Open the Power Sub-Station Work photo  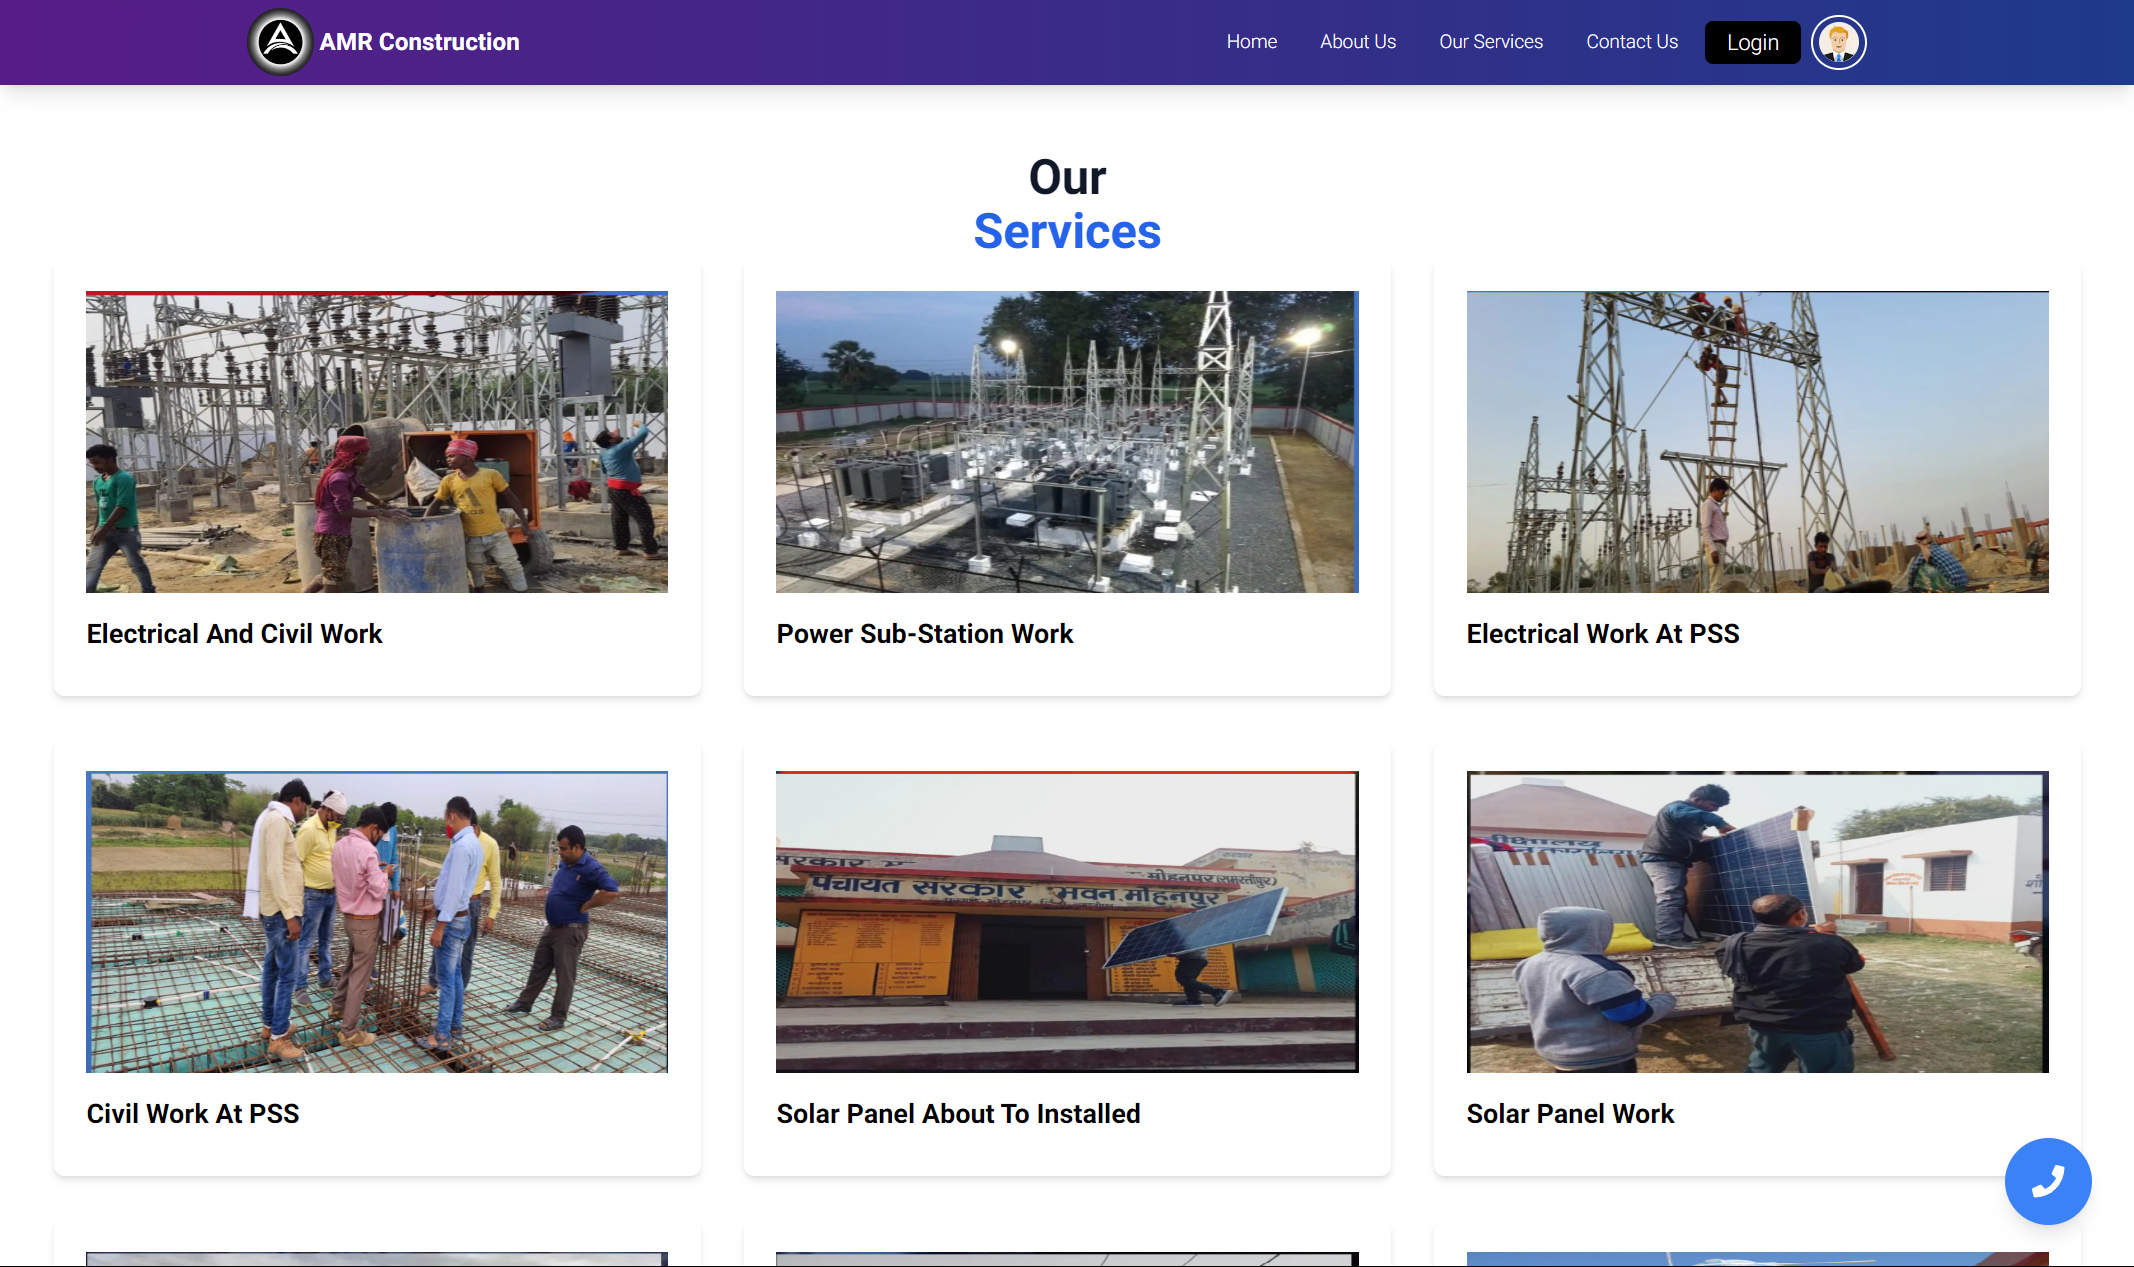pyautogui.click(x=1067, y=442)
